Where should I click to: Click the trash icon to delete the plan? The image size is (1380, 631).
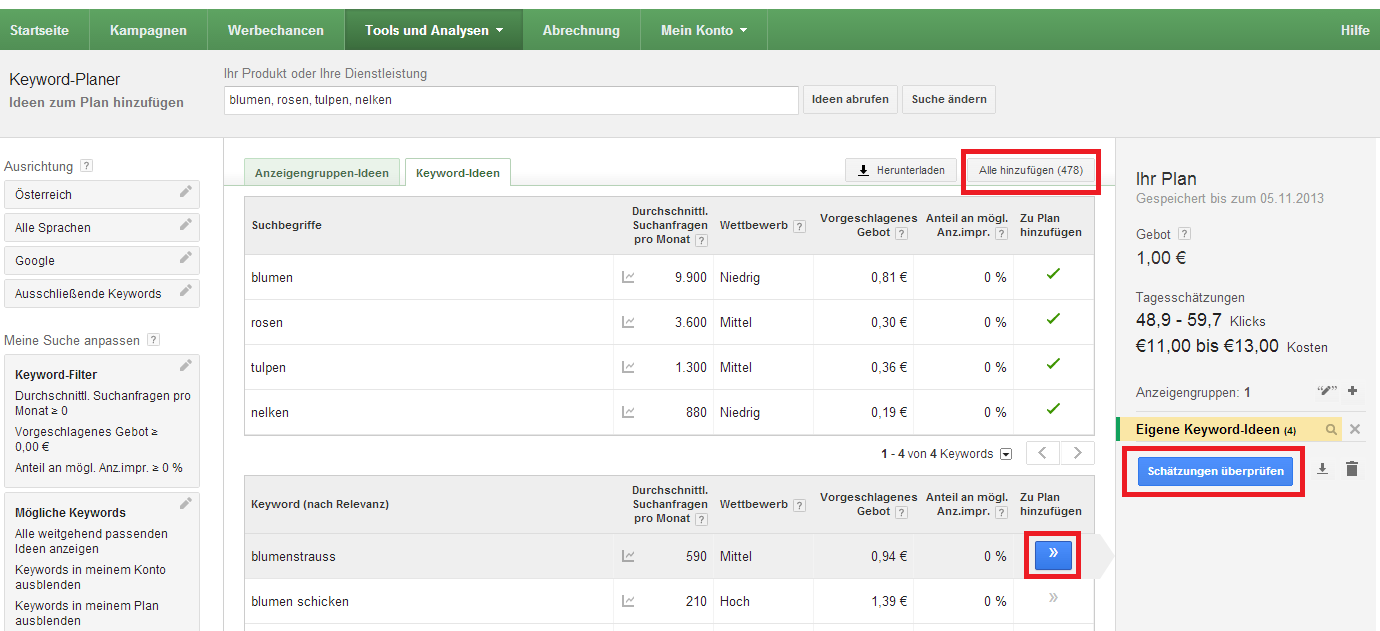(x=1351, y=468)
